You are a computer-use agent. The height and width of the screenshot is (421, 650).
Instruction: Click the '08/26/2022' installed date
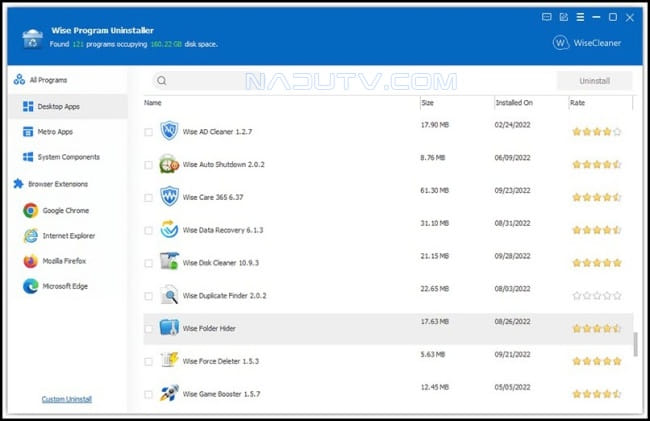click(x=512, y=322)
